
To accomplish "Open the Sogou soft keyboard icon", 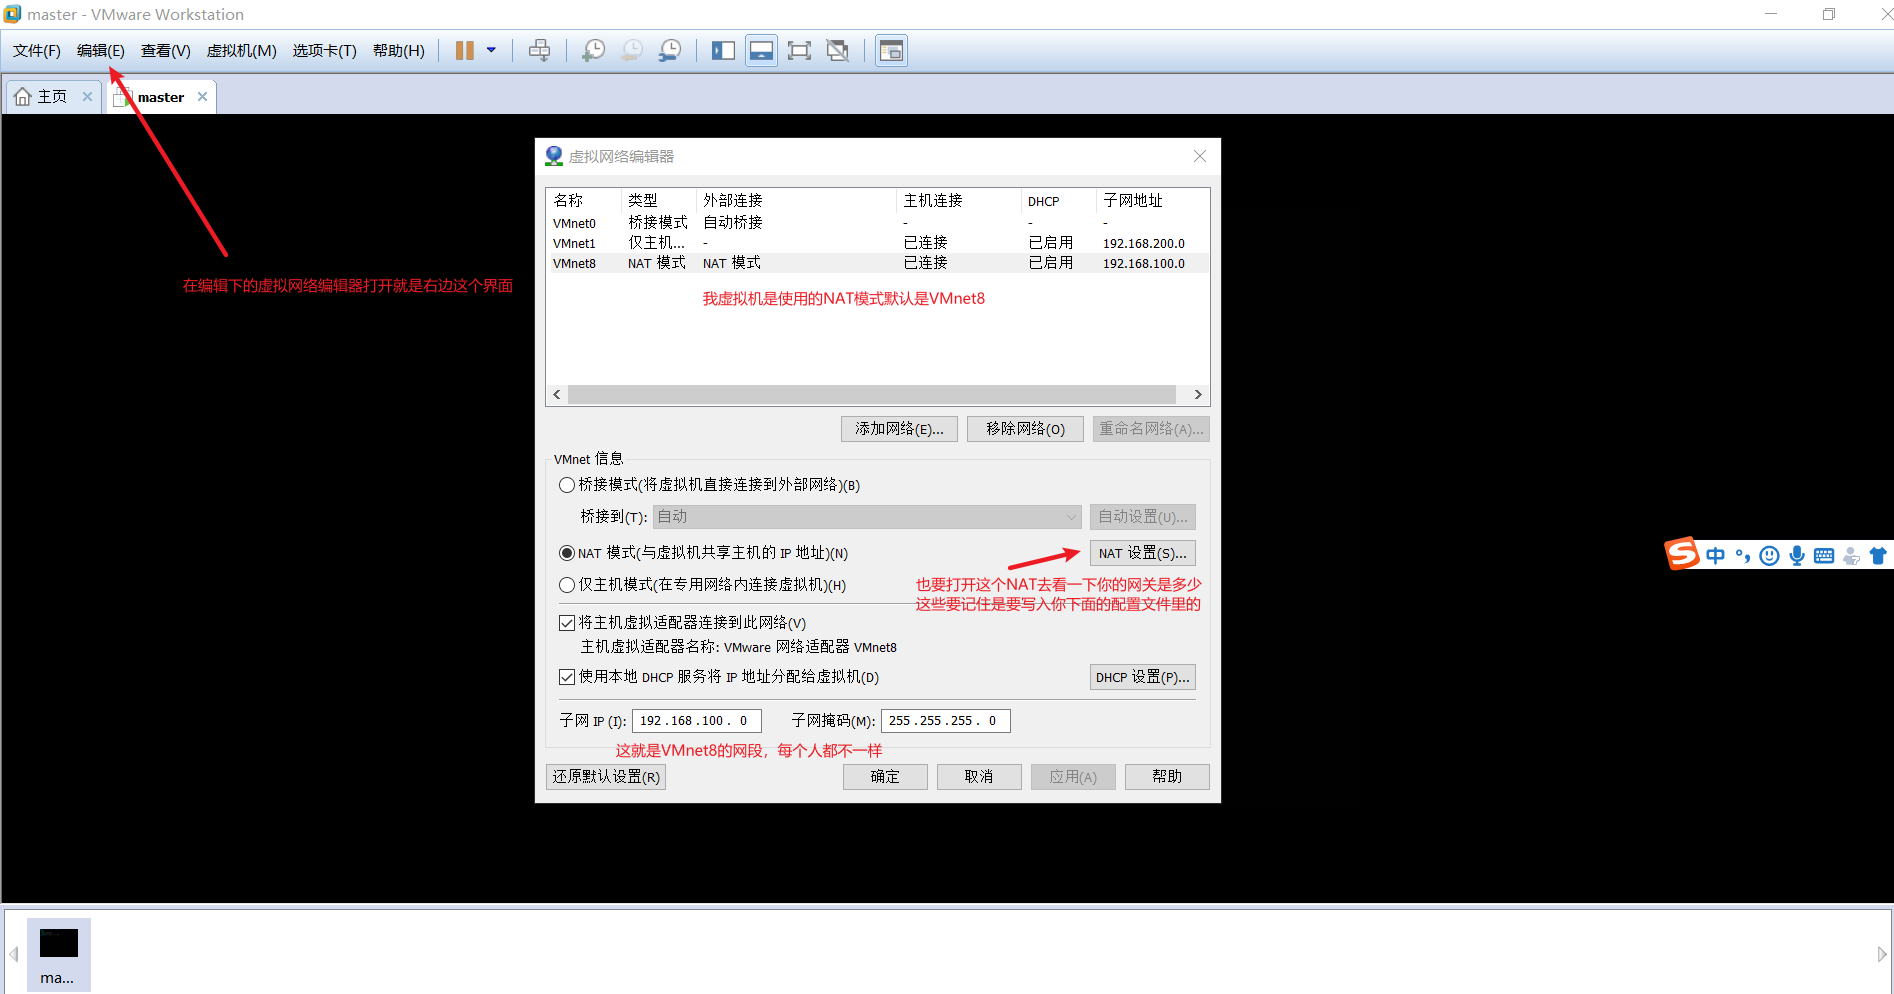I will [x=1824, y=556].
